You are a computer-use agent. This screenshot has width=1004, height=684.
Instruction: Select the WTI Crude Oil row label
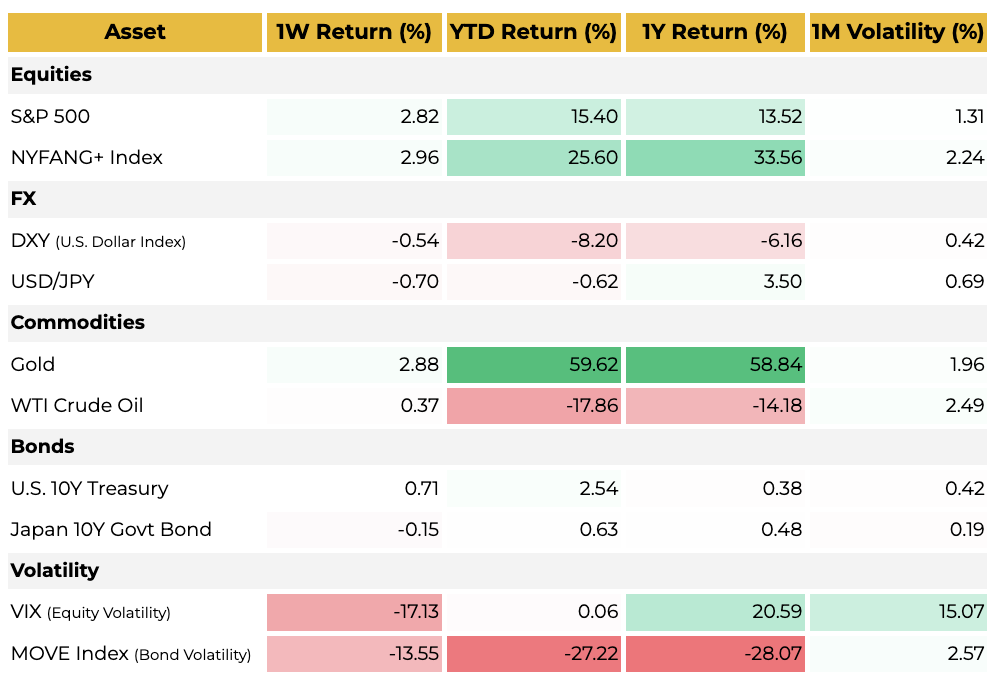(x=77, y=406)
